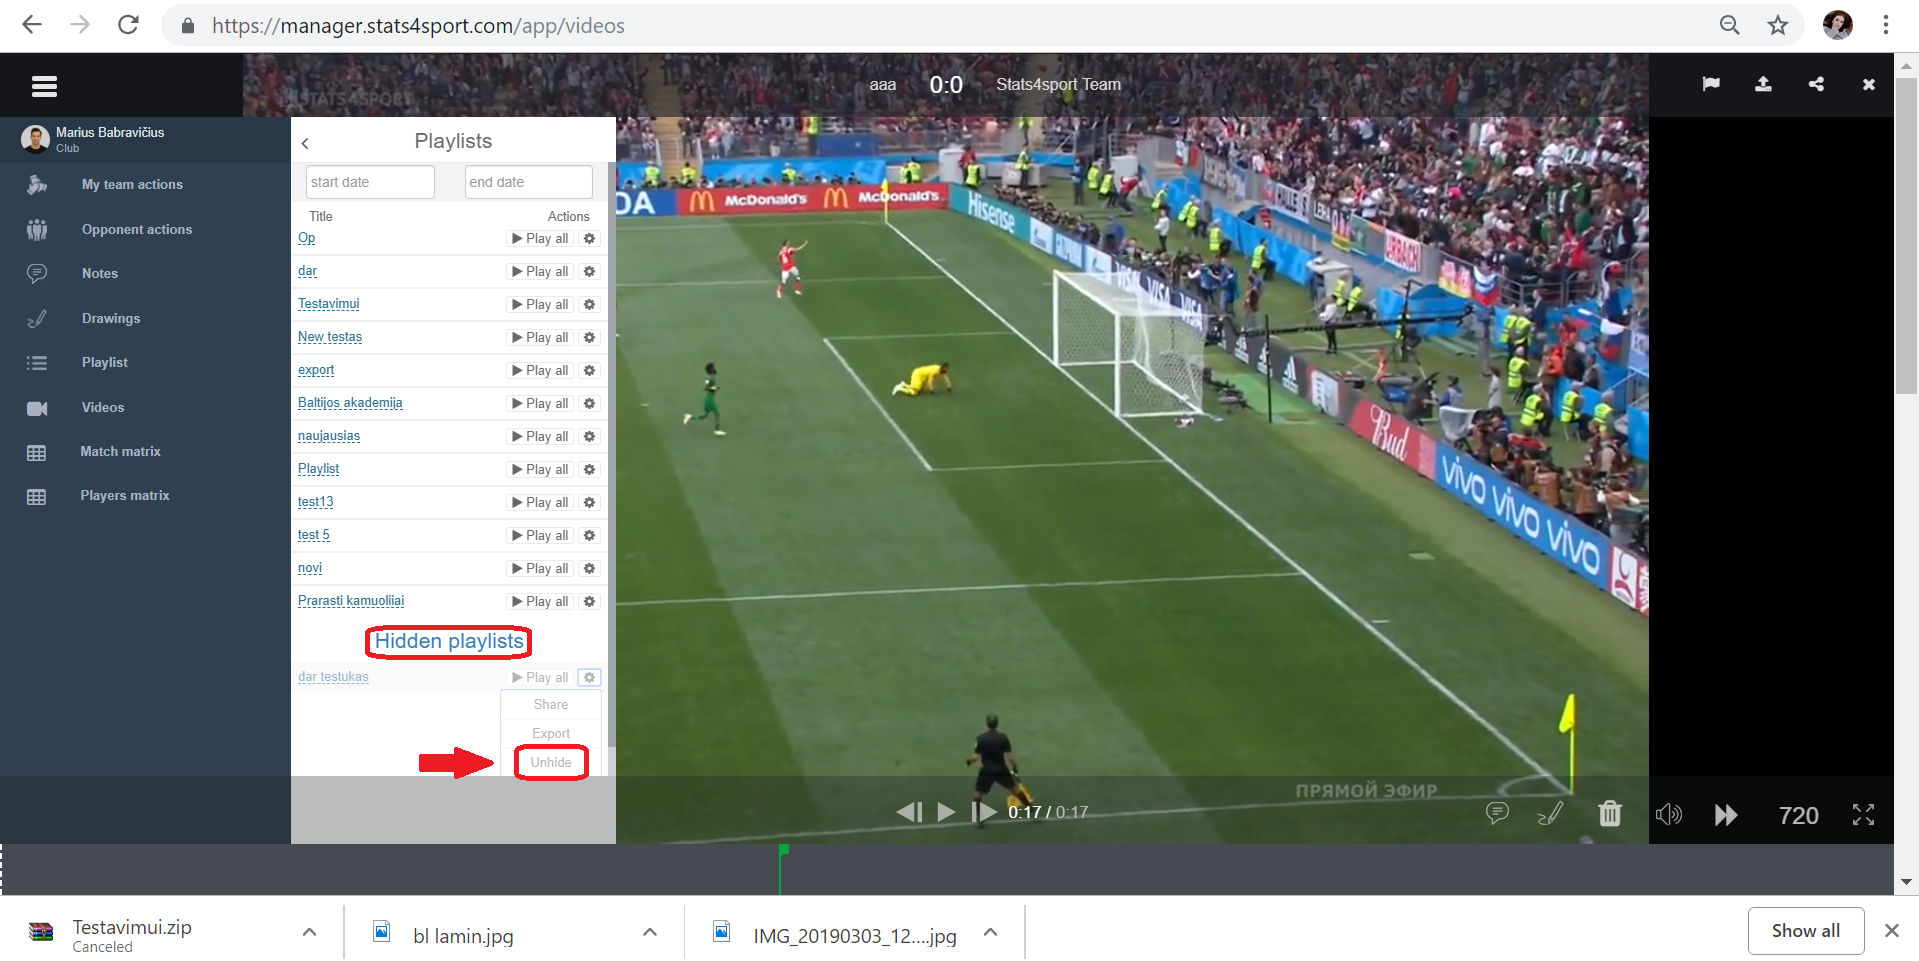The height and width of the screenshot is (961, 1919).
Task: Open My team actions in the sidebar
Action: [132, 184]
